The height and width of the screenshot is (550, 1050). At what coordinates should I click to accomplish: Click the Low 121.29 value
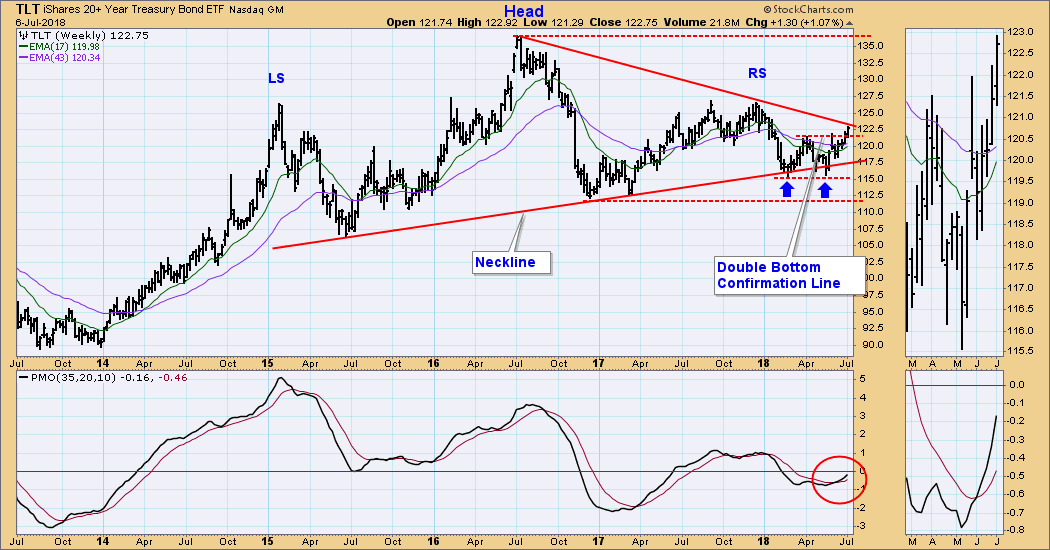[553, 22]
